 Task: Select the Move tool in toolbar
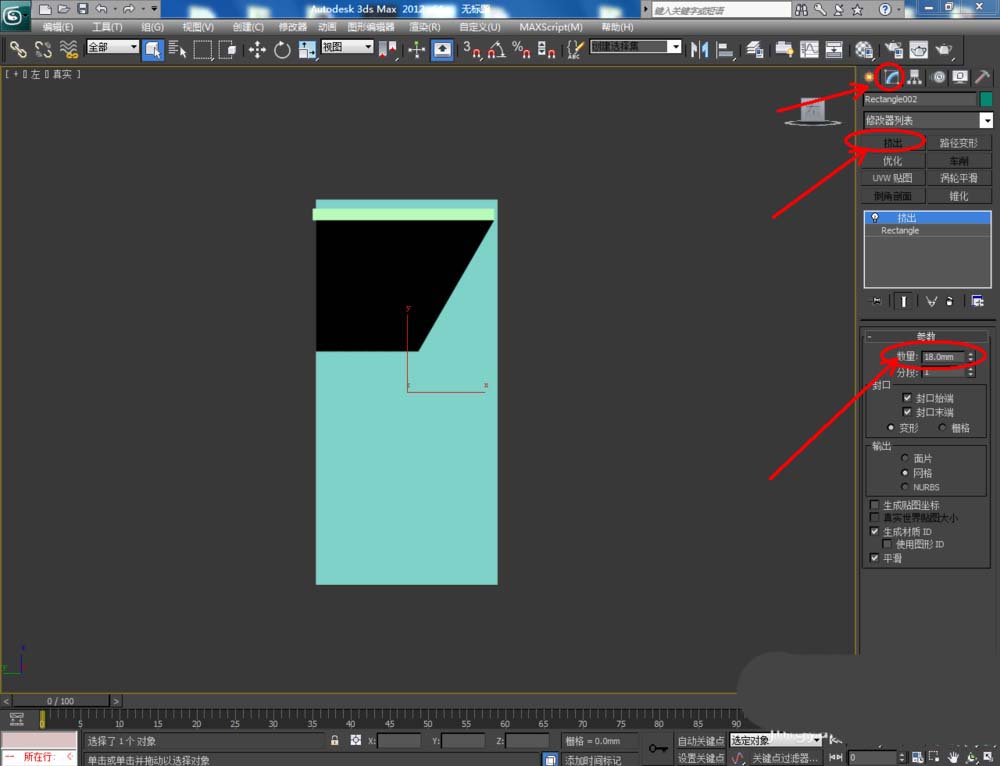tap(257, 49)
